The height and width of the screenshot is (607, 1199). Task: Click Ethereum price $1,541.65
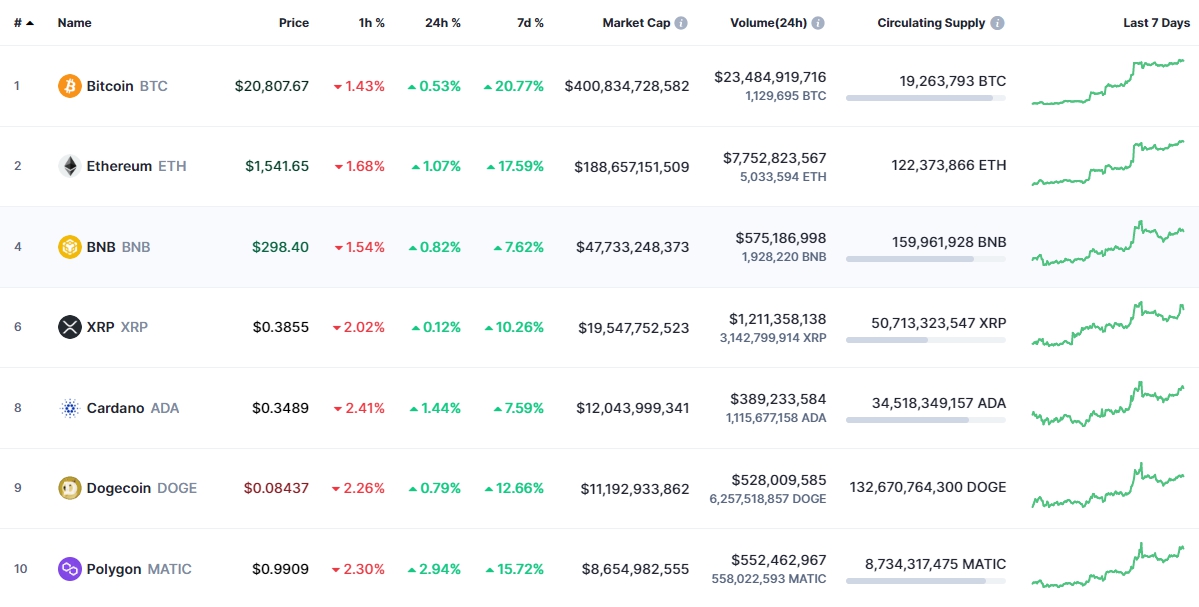tap(278, 166)
